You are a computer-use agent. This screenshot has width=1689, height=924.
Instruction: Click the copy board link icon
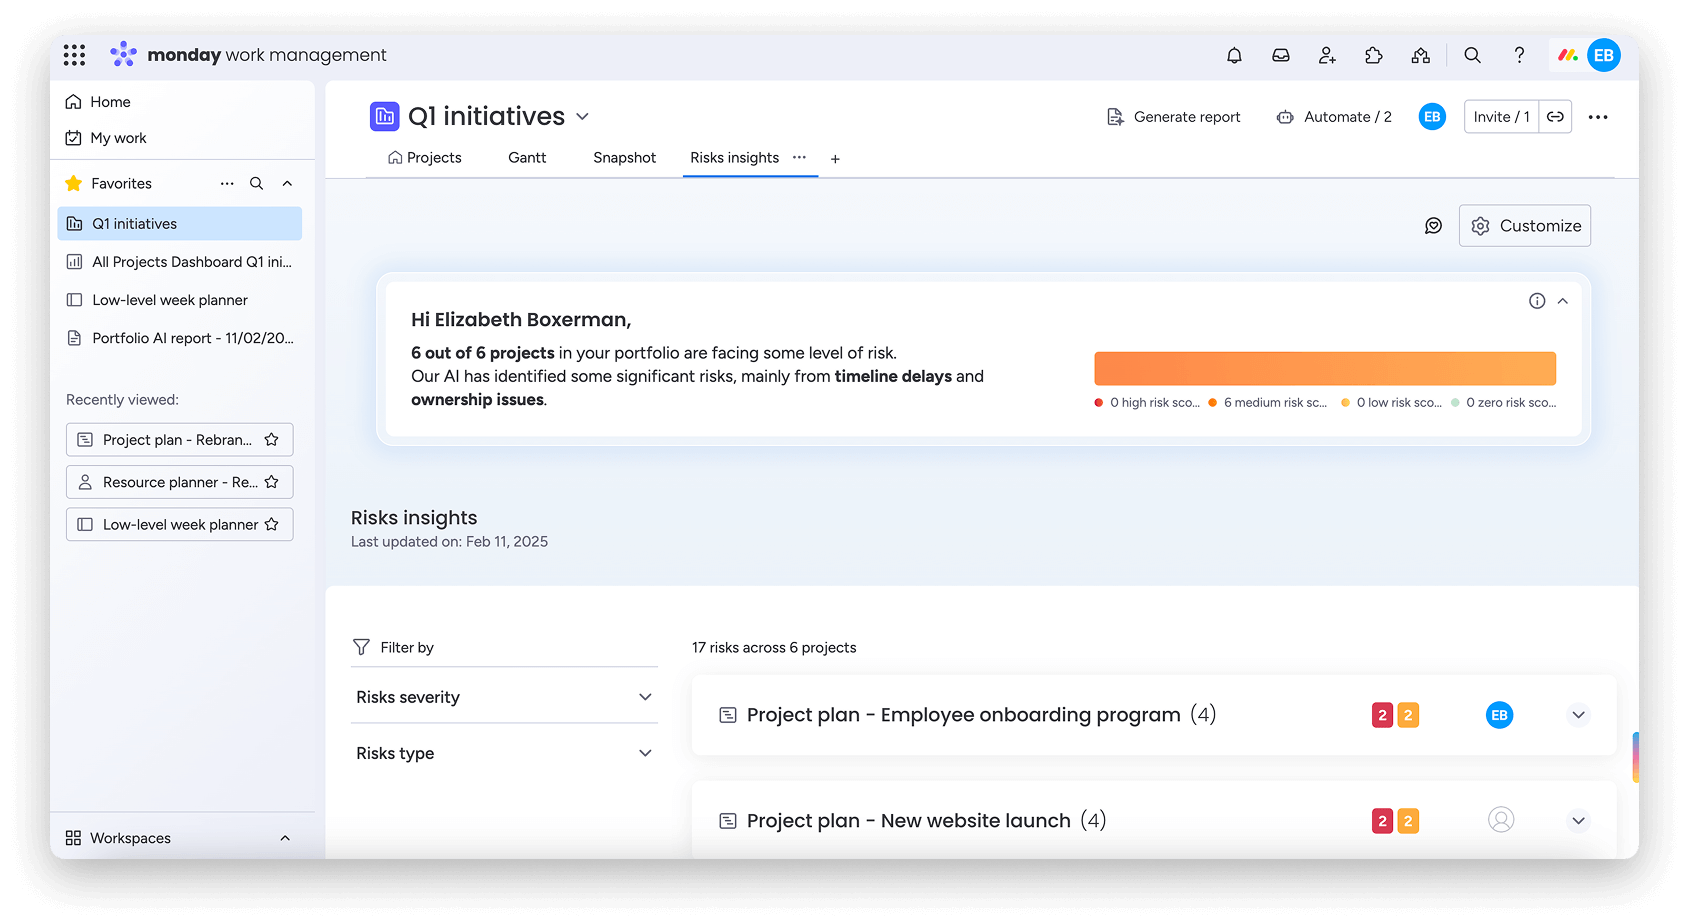1556,116
